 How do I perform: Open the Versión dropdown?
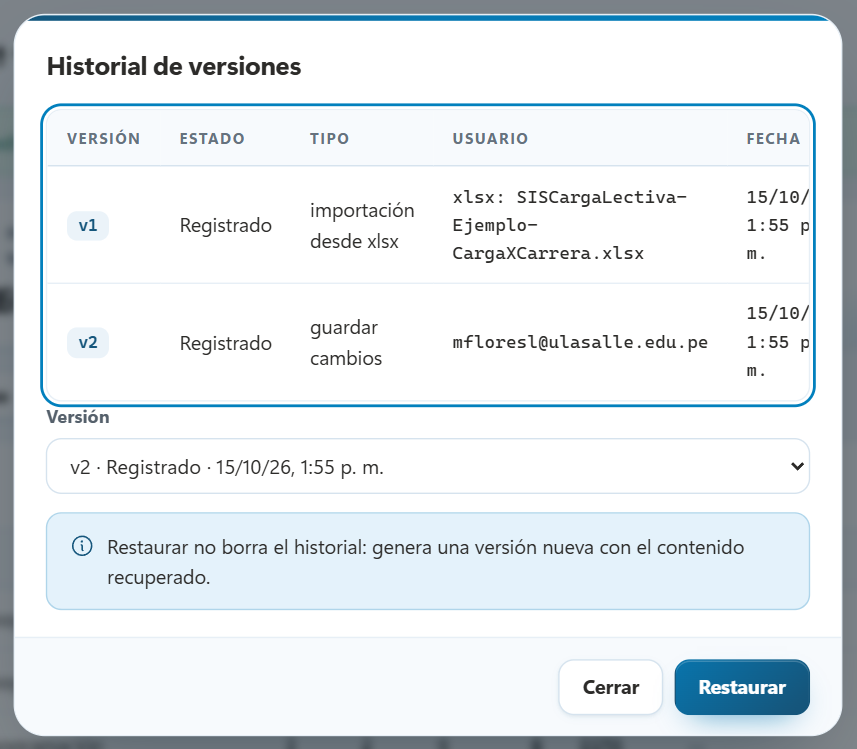pos(427,466)
